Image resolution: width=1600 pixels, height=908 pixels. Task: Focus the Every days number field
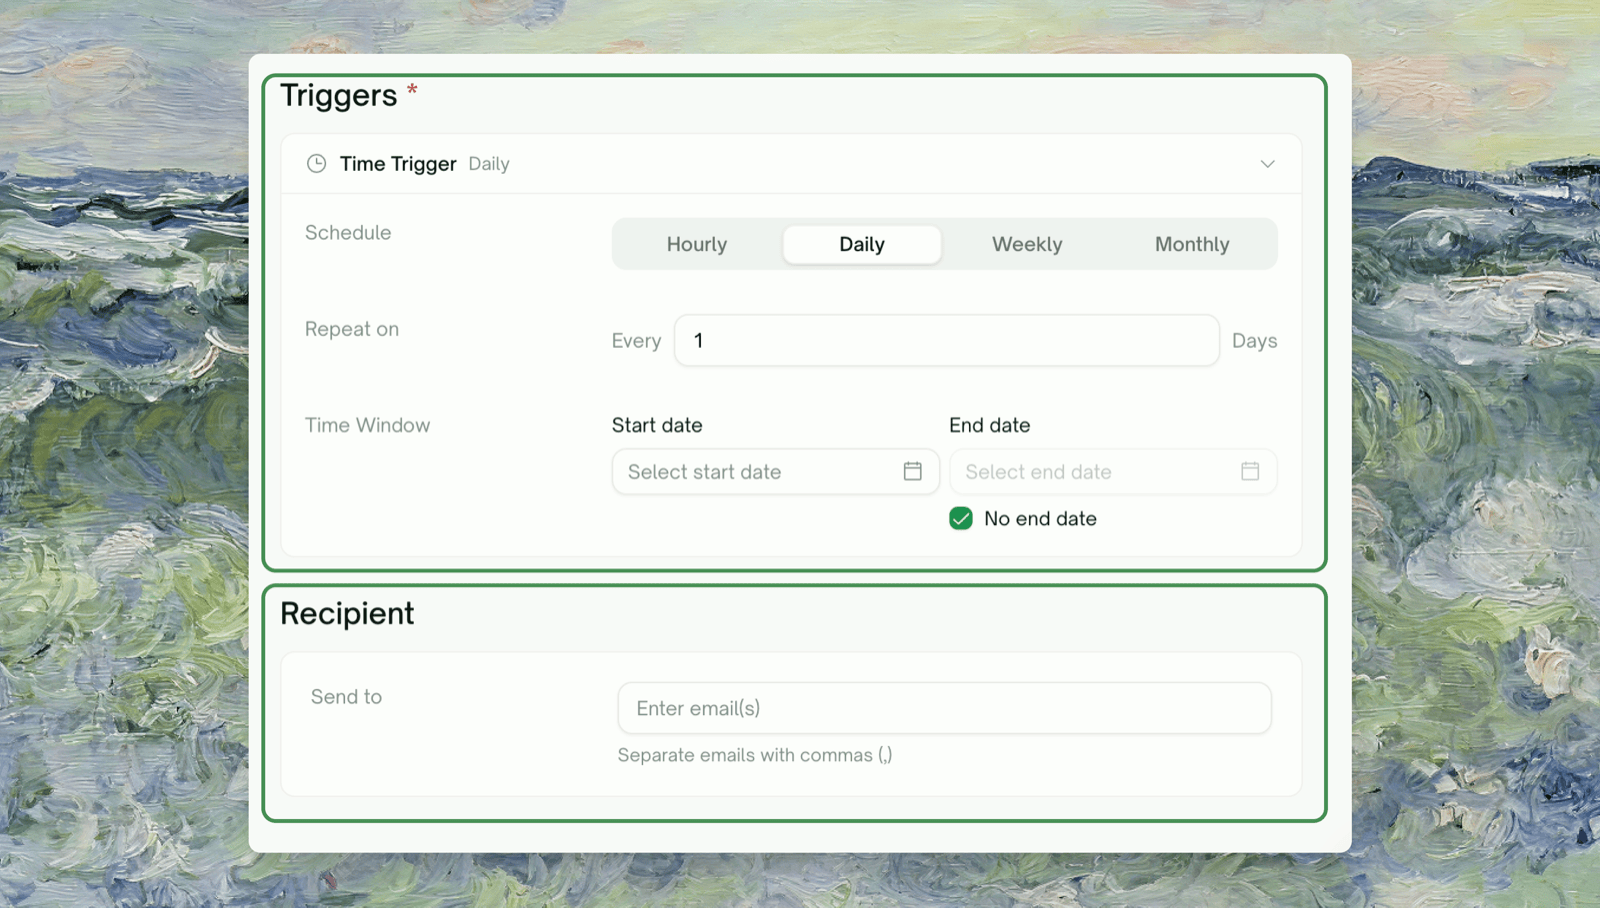point(946,340)
